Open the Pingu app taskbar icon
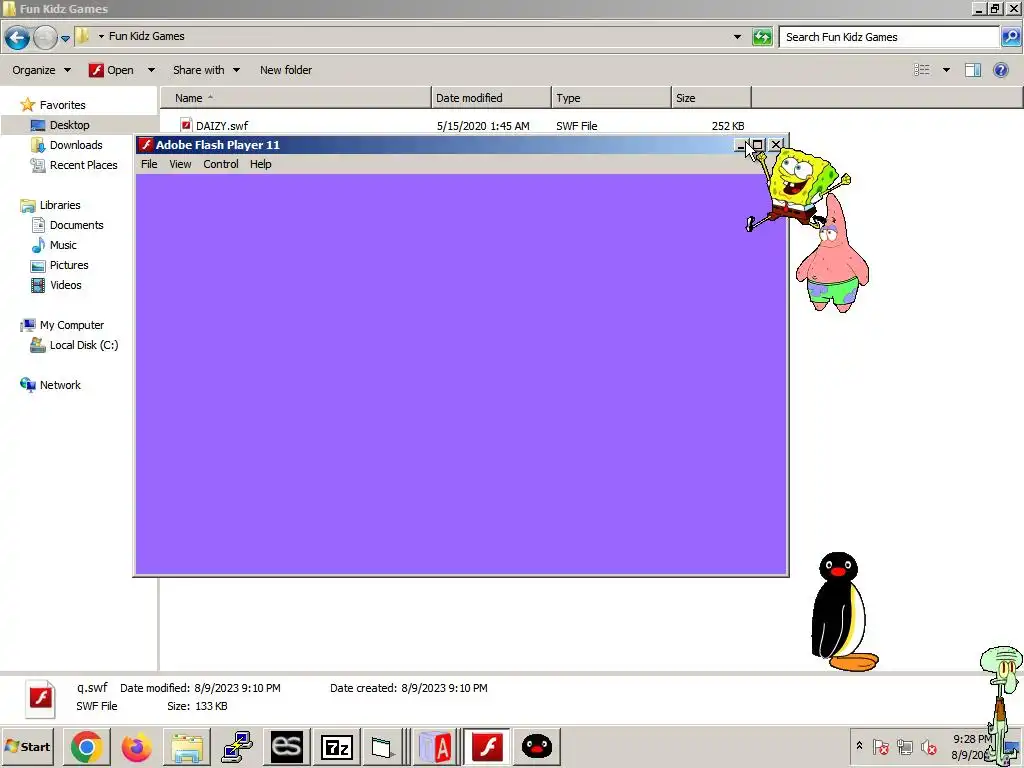The width and height of the screenshot is (1024, 768). pos(537,746)
